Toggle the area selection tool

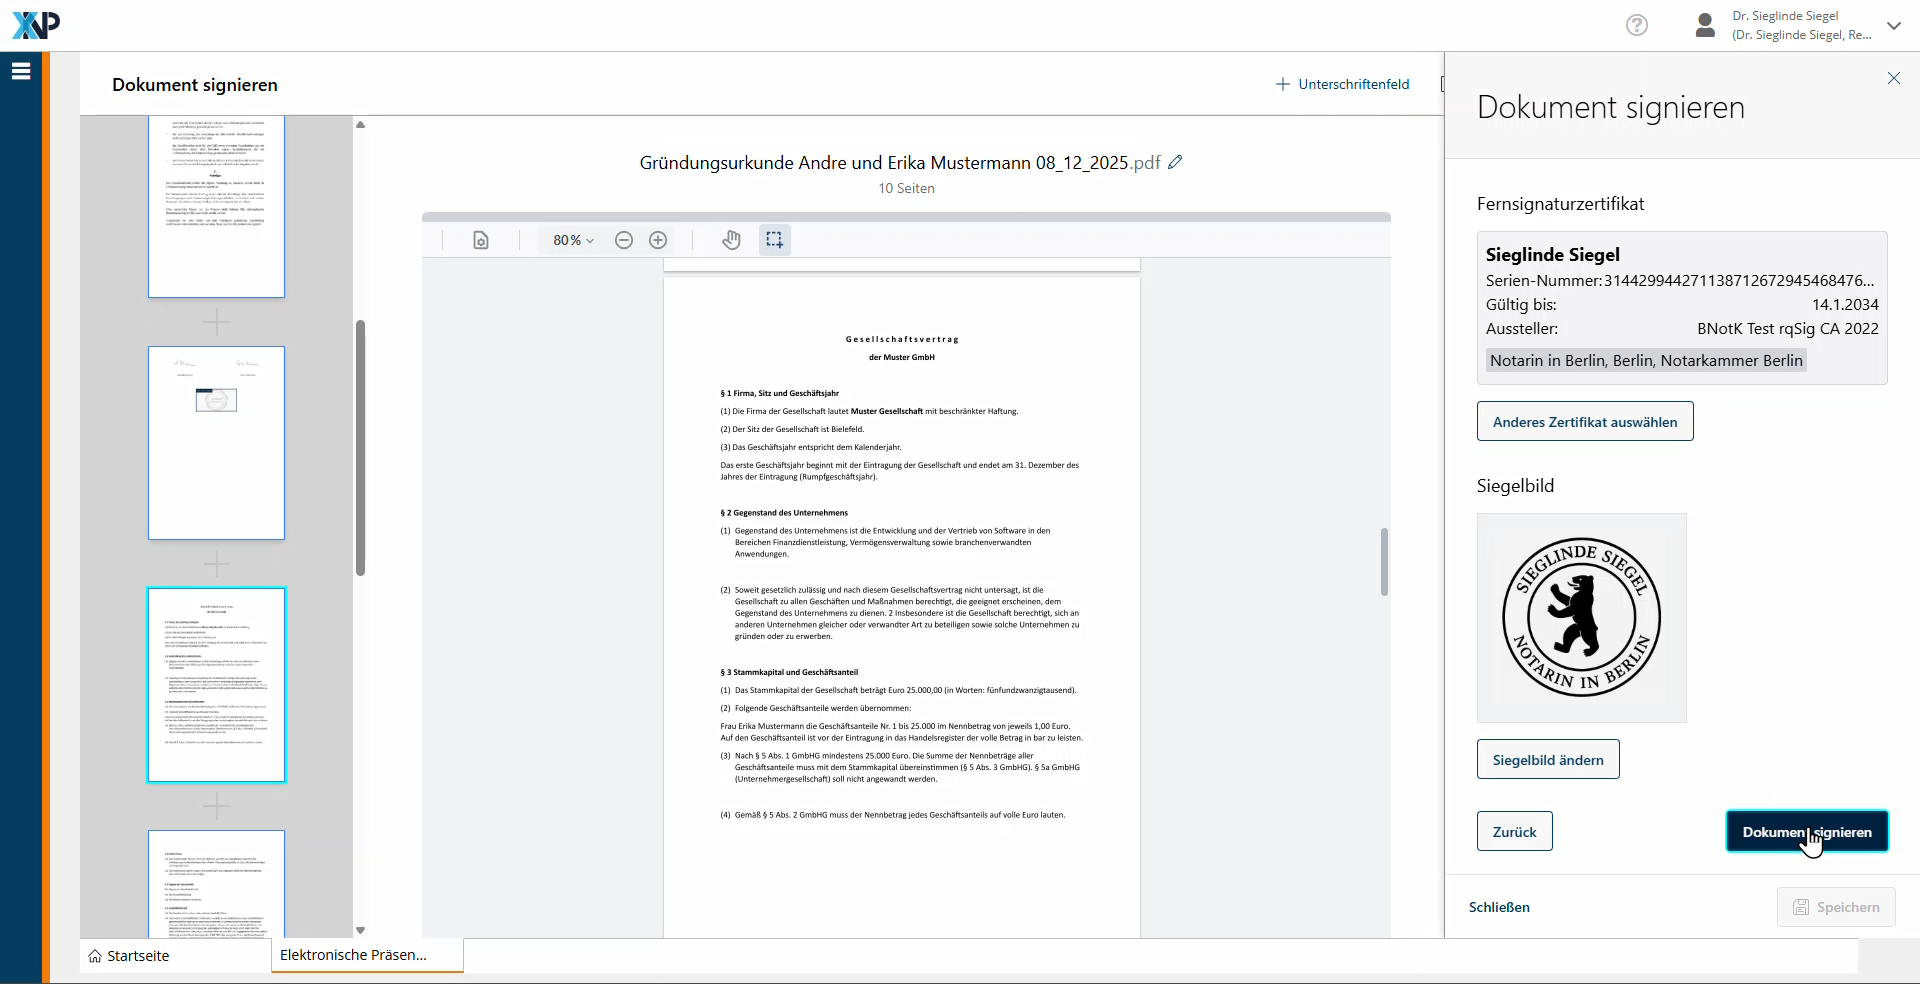click(x=774, y=240)
